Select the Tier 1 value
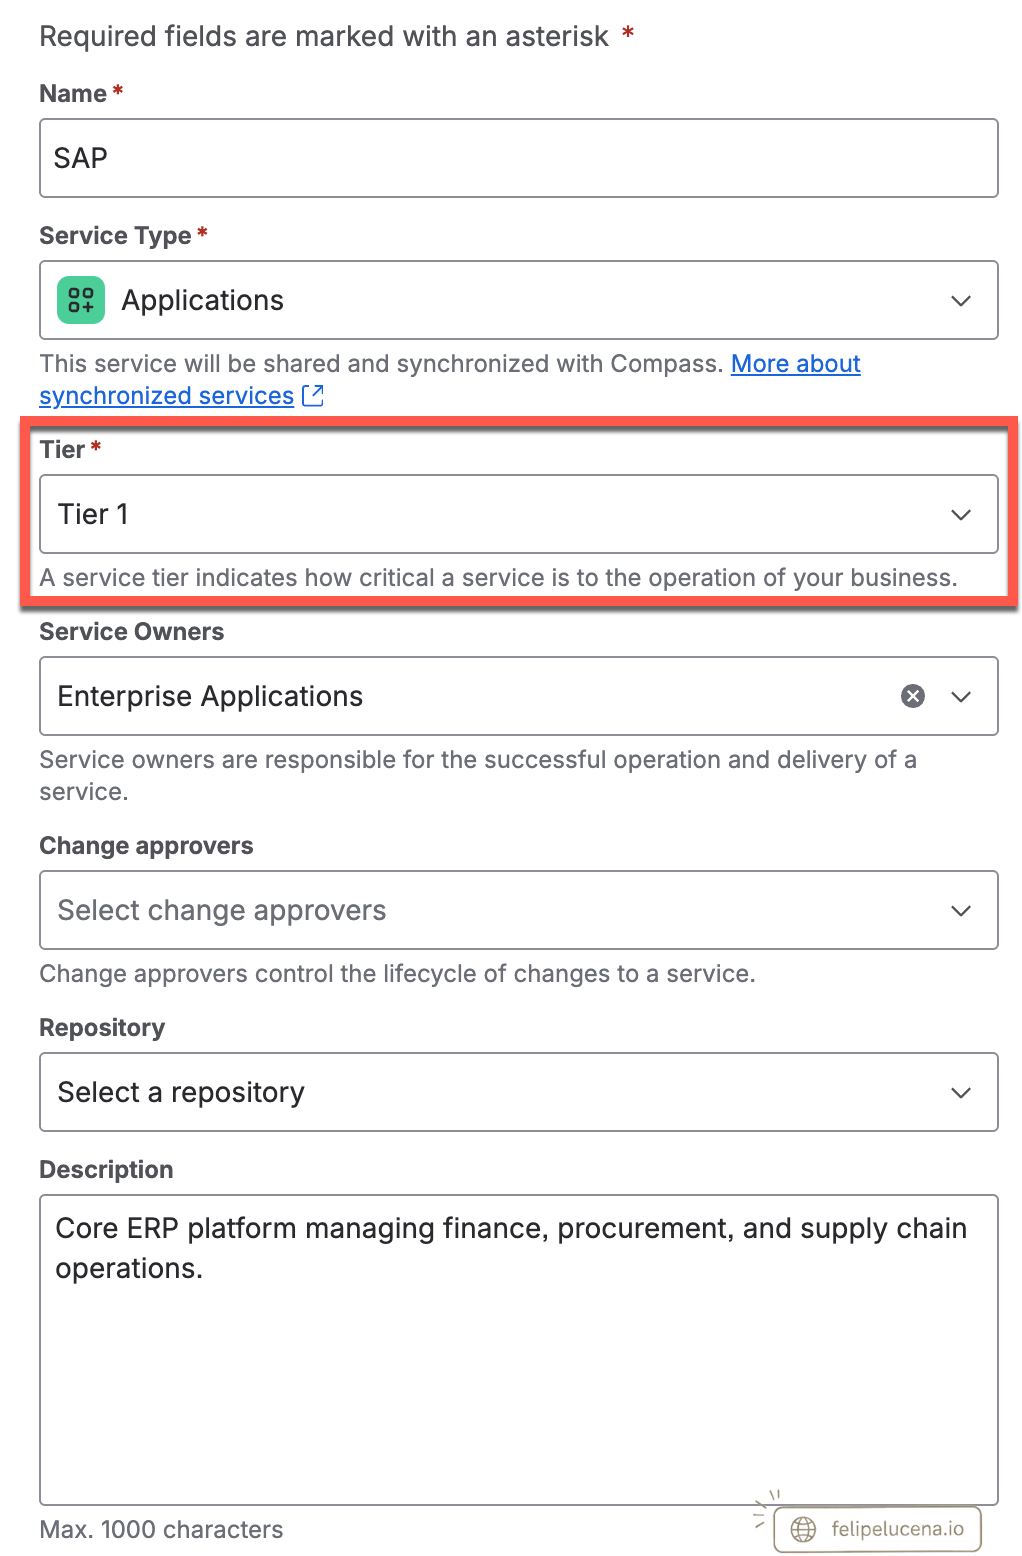Viewport: 1022px width, 1556px height. (93, 514)
